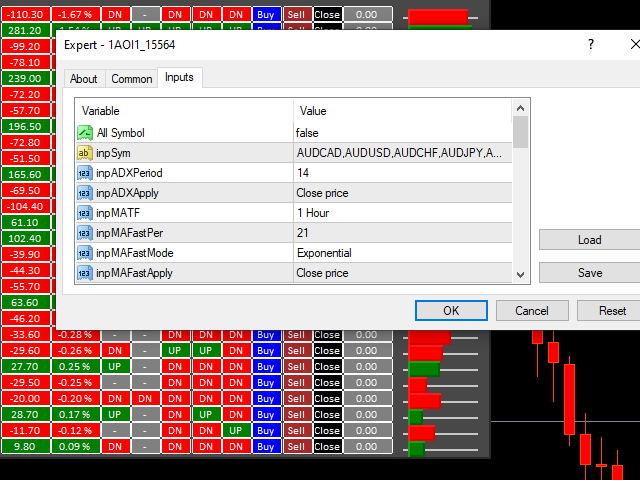This screenshot has width=640, height=480.
Task: Click the inpMATF value 1 Hour
Action: pos(313,213)
